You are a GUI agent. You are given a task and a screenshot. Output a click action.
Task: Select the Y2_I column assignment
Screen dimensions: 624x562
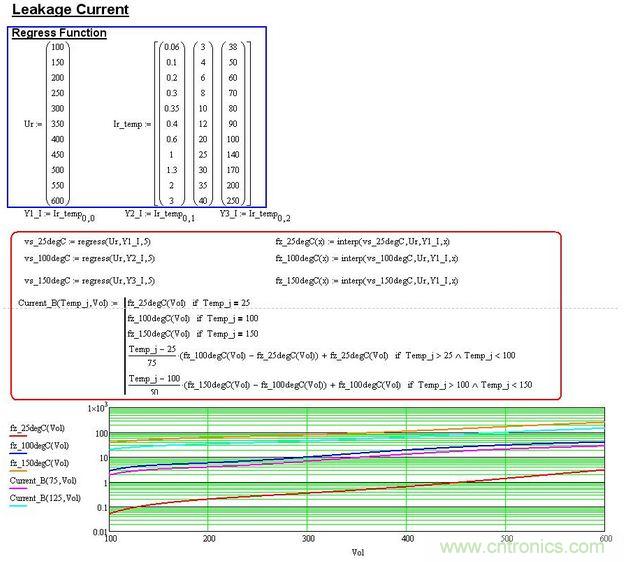[161, 214]
